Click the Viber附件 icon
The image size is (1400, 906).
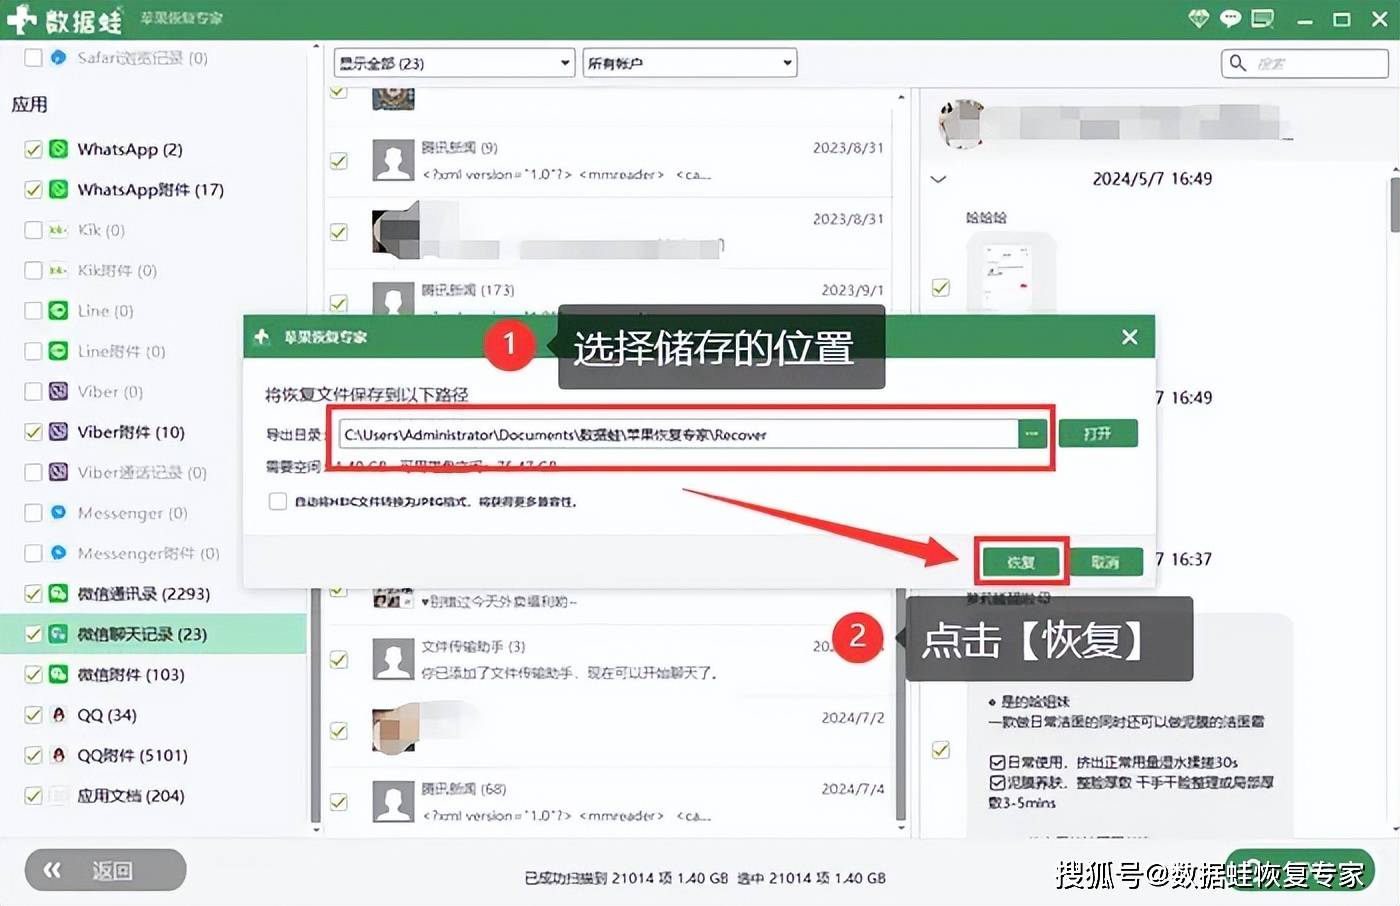pyautogui.click(x=59, y=432)
